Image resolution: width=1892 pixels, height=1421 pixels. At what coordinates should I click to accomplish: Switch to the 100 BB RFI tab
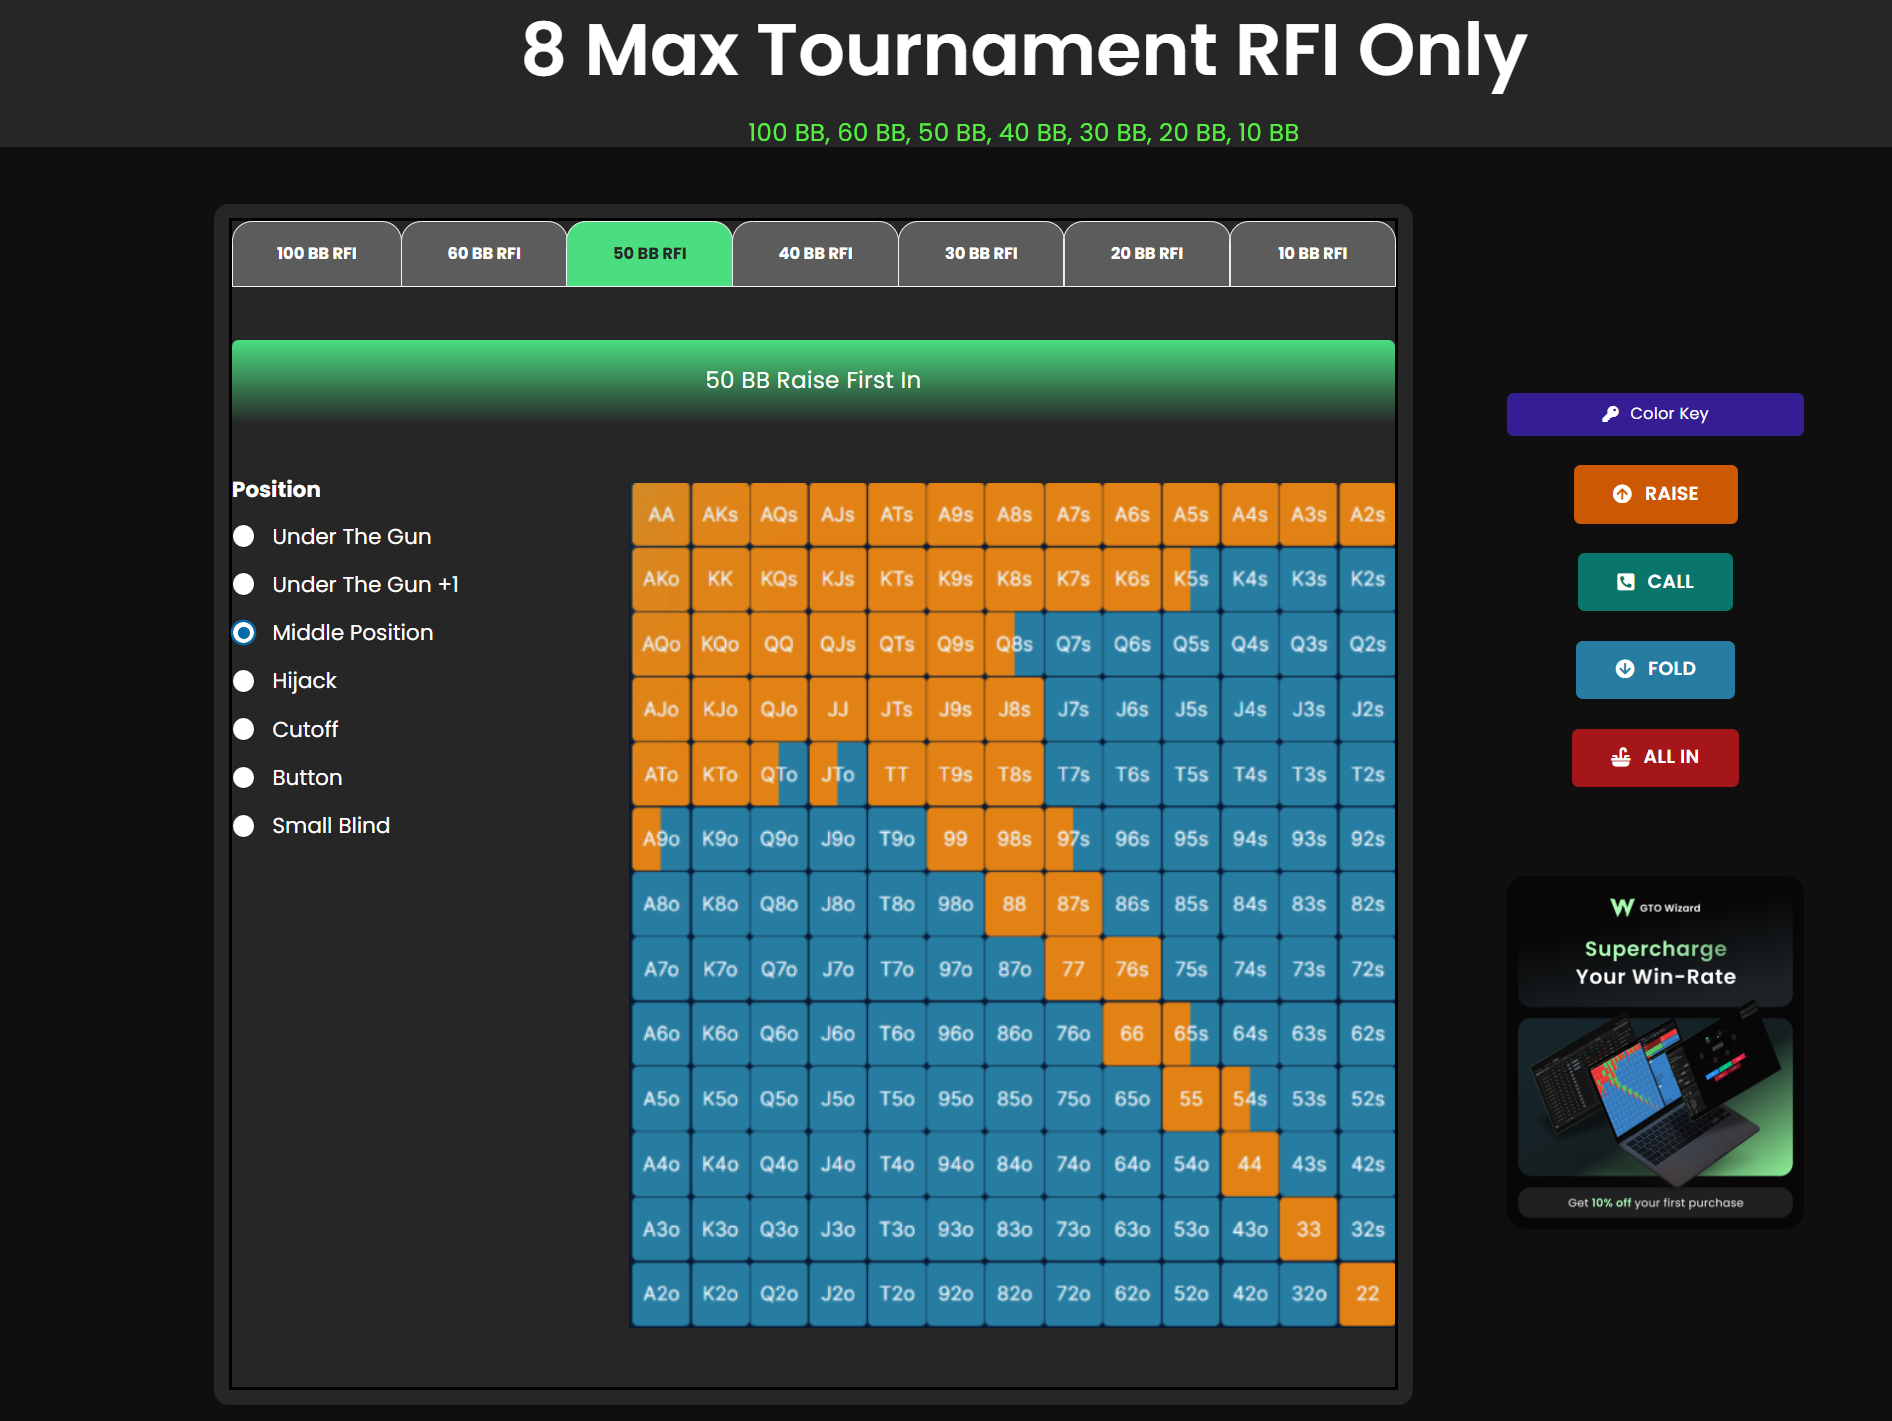coord(317,254)
